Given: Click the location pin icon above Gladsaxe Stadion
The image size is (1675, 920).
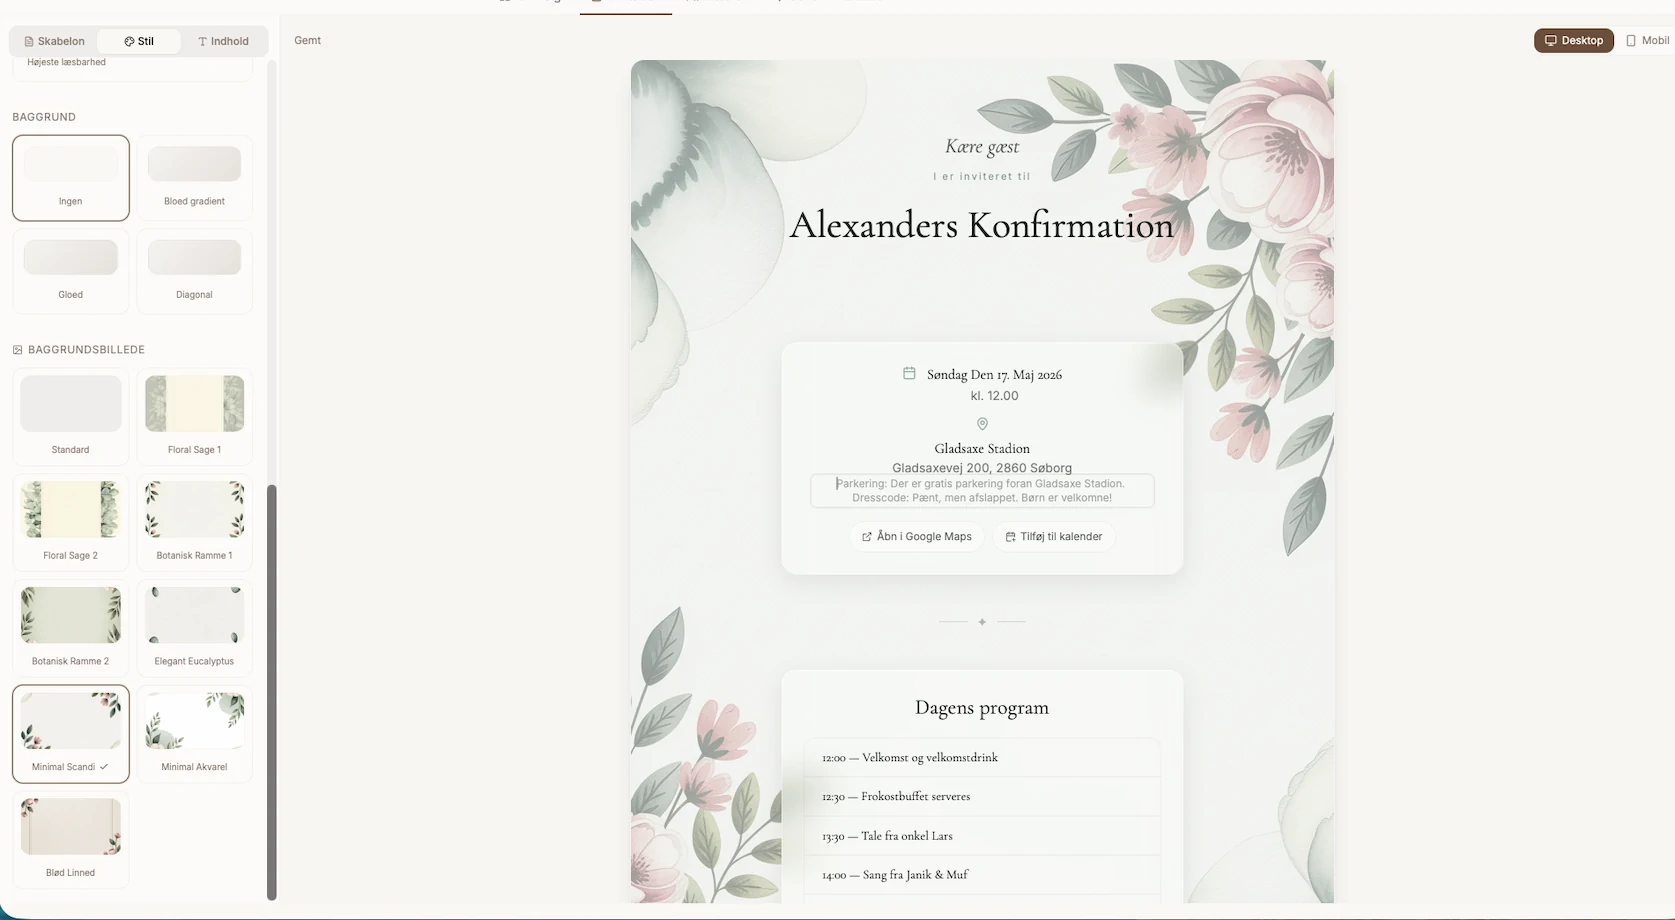Looking at the screenshot, I should 981,424.
